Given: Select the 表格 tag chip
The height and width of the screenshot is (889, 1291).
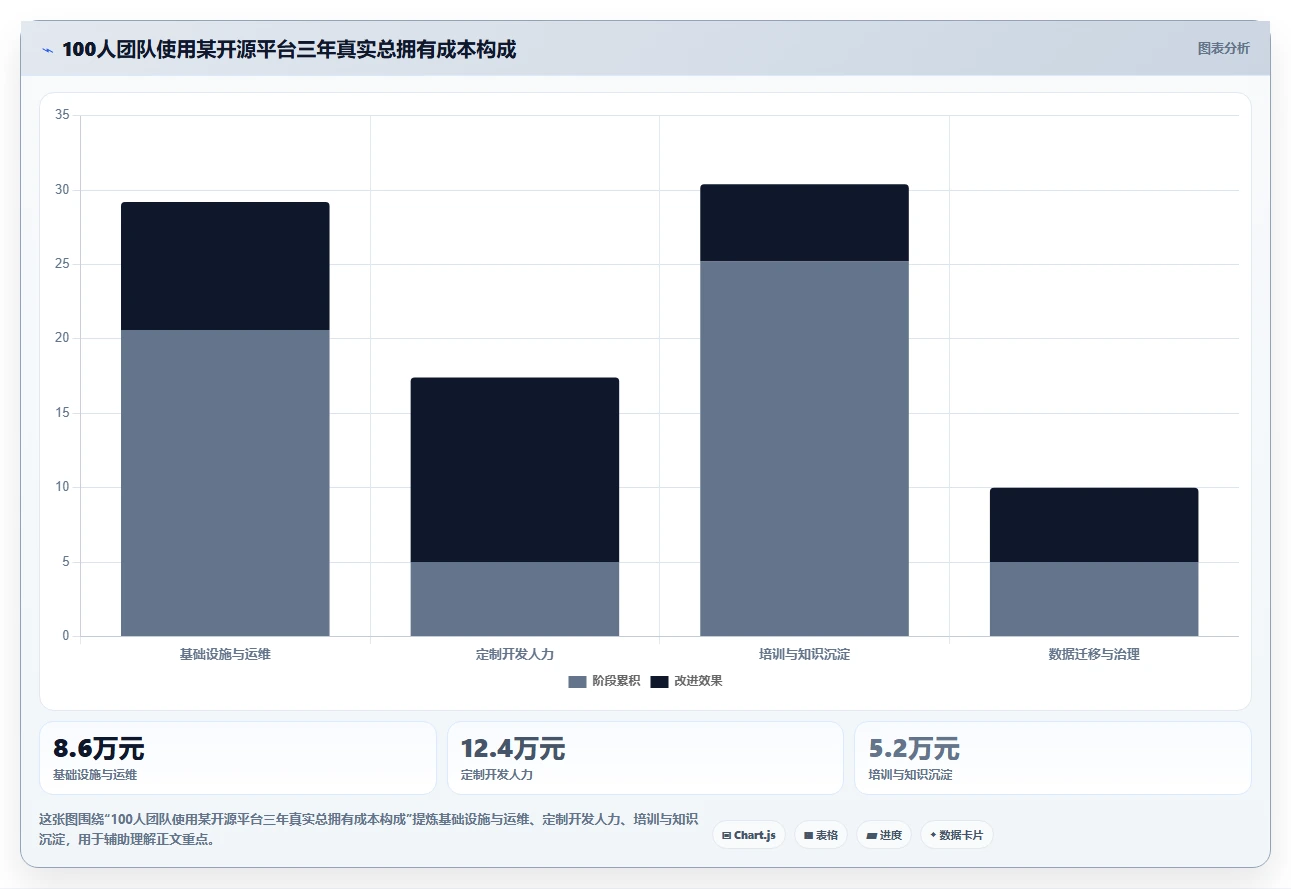Looking at the screenshot, I should tap(821, 835).
